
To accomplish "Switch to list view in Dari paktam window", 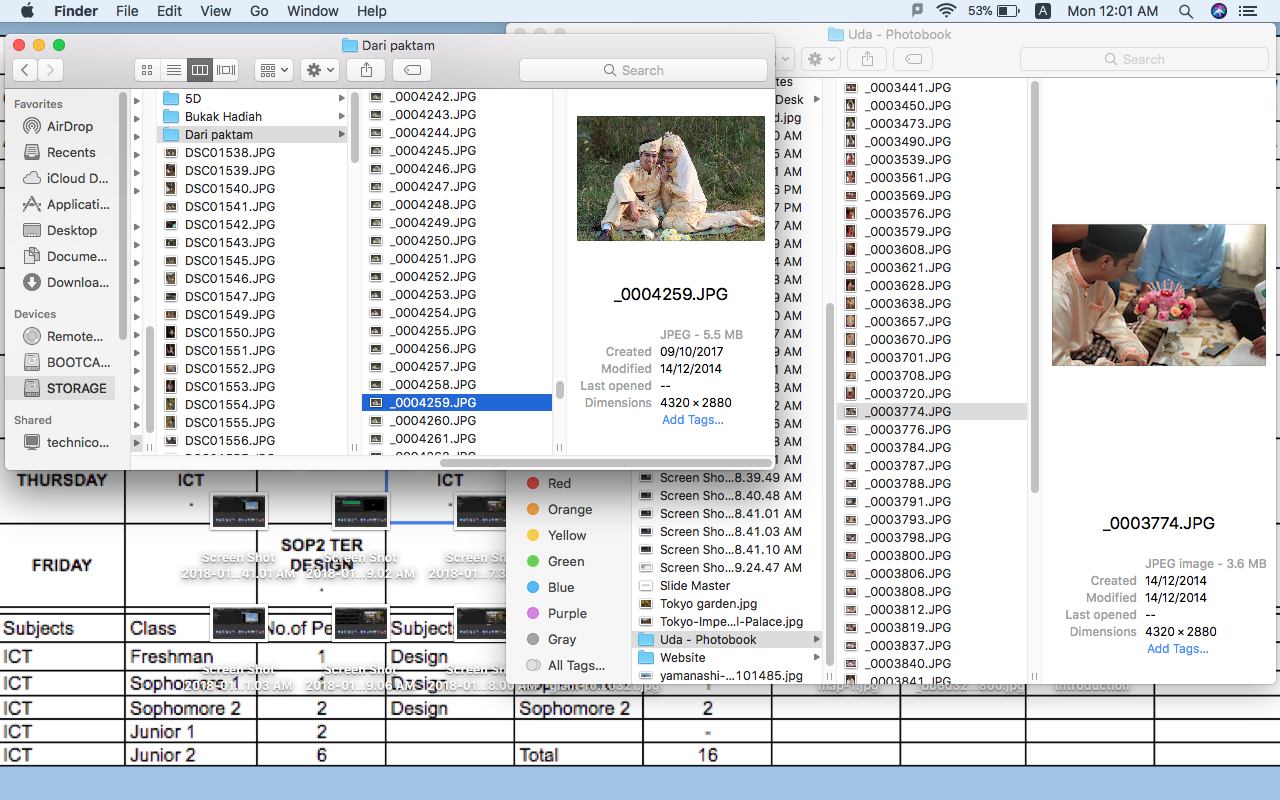I will click(173, 70).
